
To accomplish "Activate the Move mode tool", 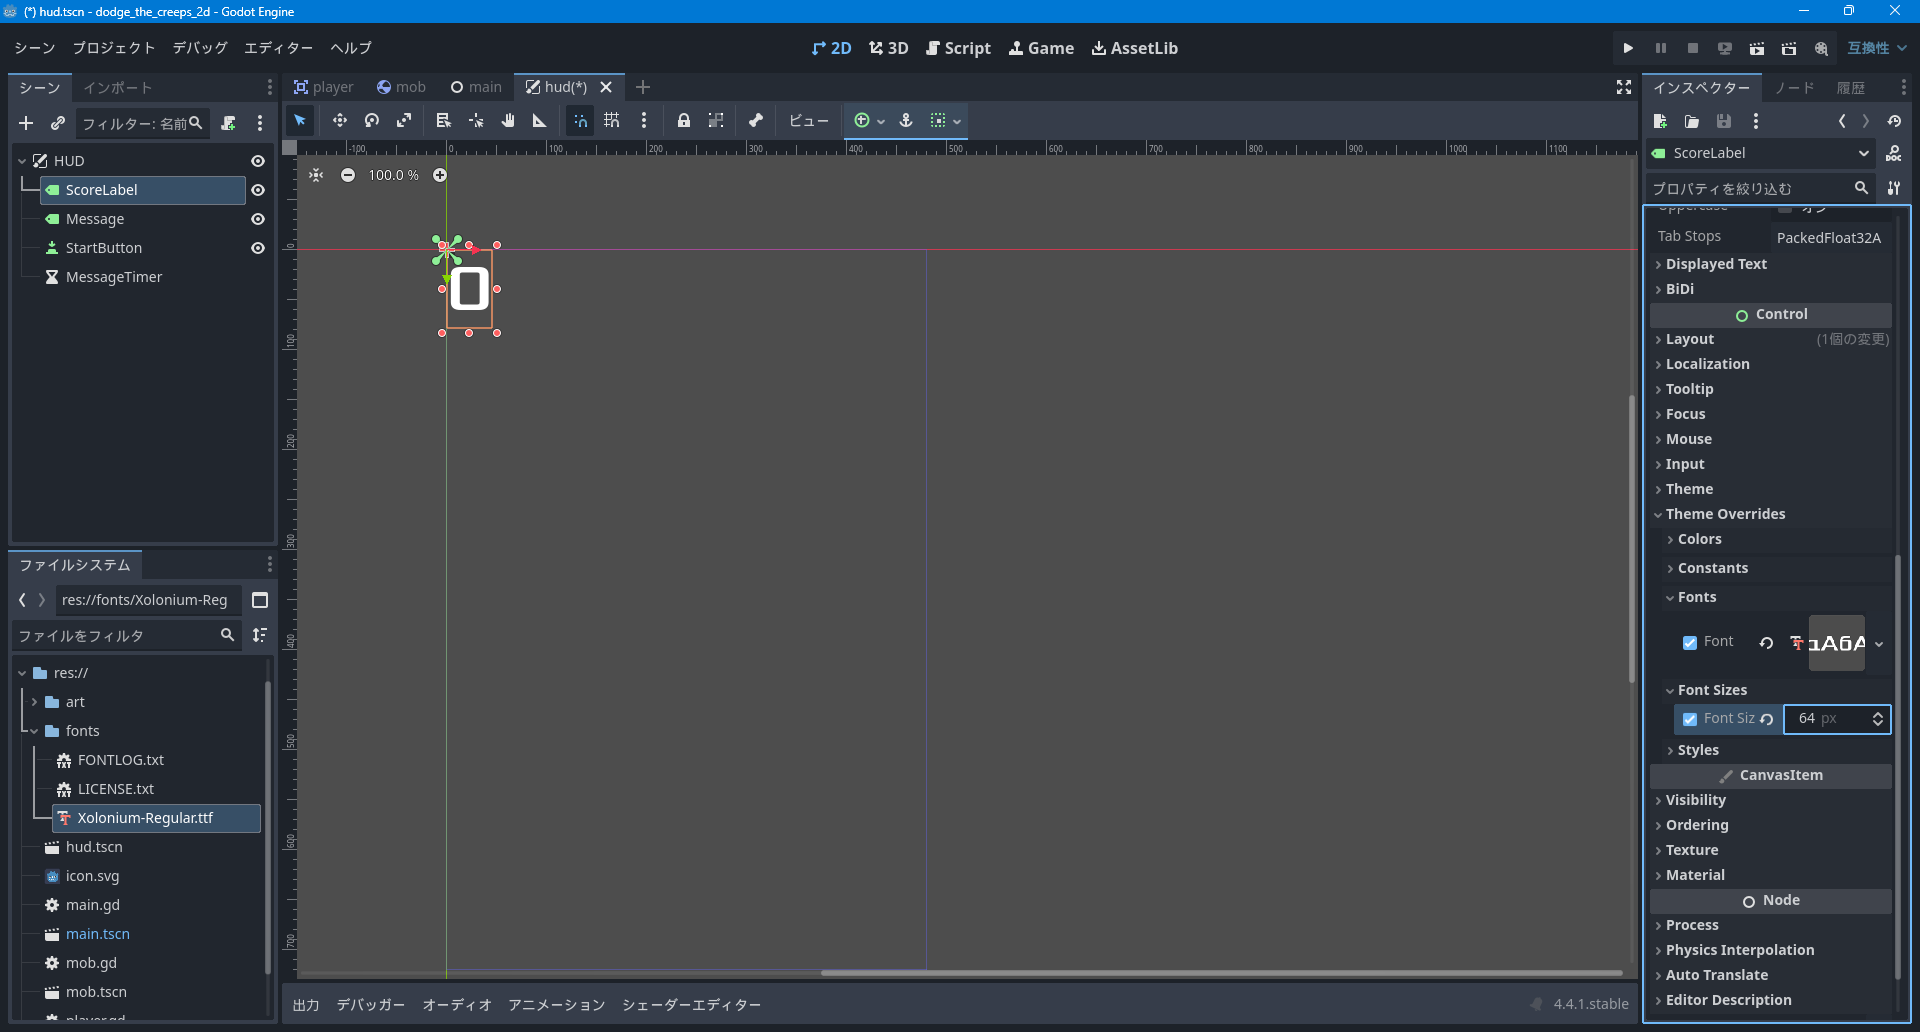I will click(x=340, y=121).
